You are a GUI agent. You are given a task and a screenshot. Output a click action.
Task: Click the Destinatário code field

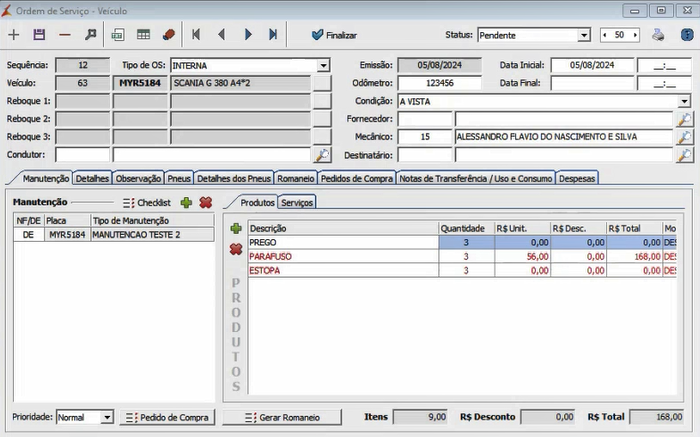pos(425,155)
